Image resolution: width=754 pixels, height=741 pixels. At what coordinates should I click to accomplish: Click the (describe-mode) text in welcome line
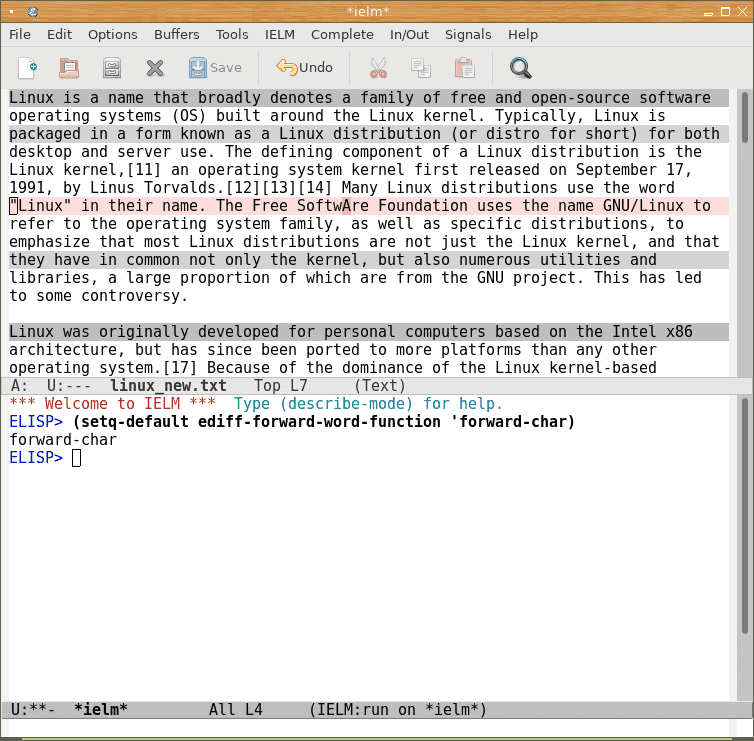point(346,404)
